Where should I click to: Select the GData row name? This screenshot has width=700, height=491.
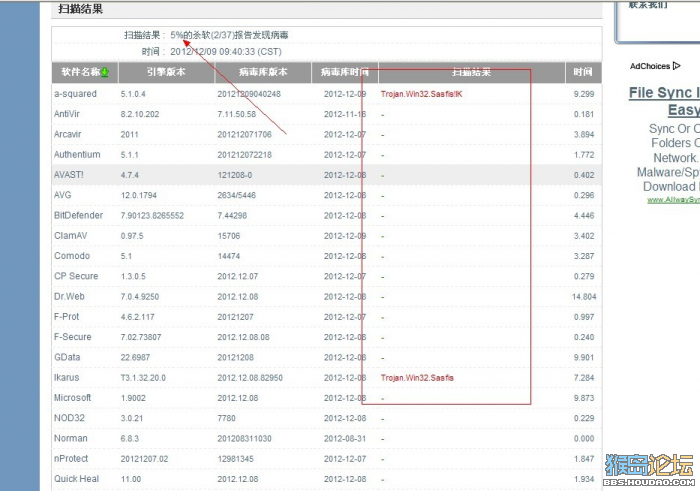[67, 357]
